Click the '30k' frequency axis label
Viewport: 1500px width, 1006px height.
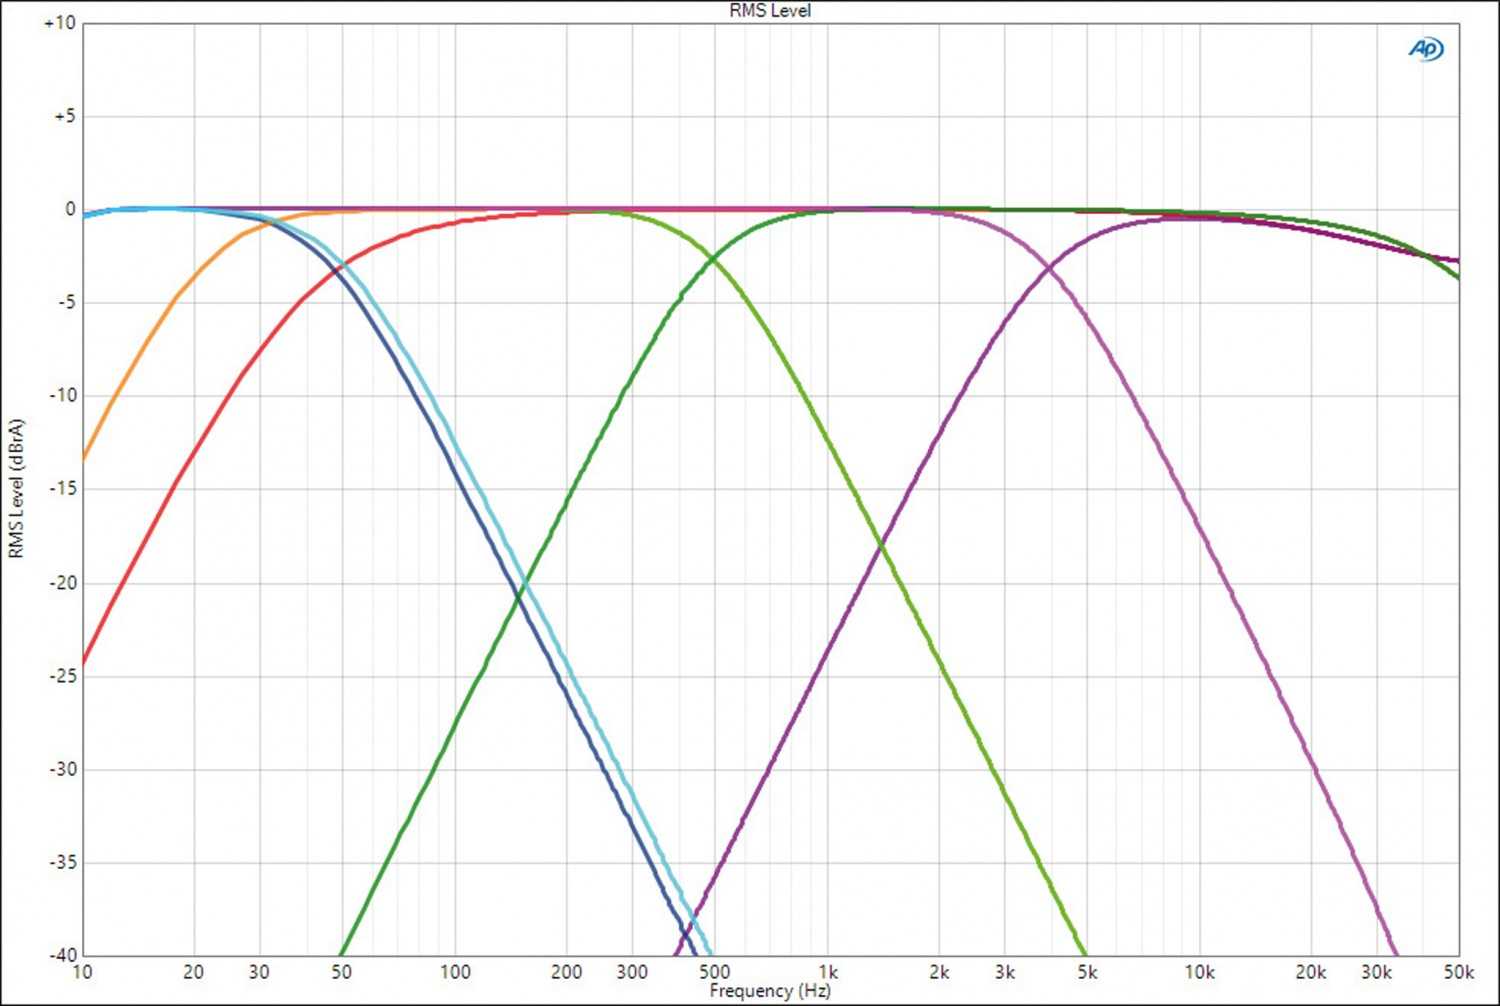[x=1377, y=972]
